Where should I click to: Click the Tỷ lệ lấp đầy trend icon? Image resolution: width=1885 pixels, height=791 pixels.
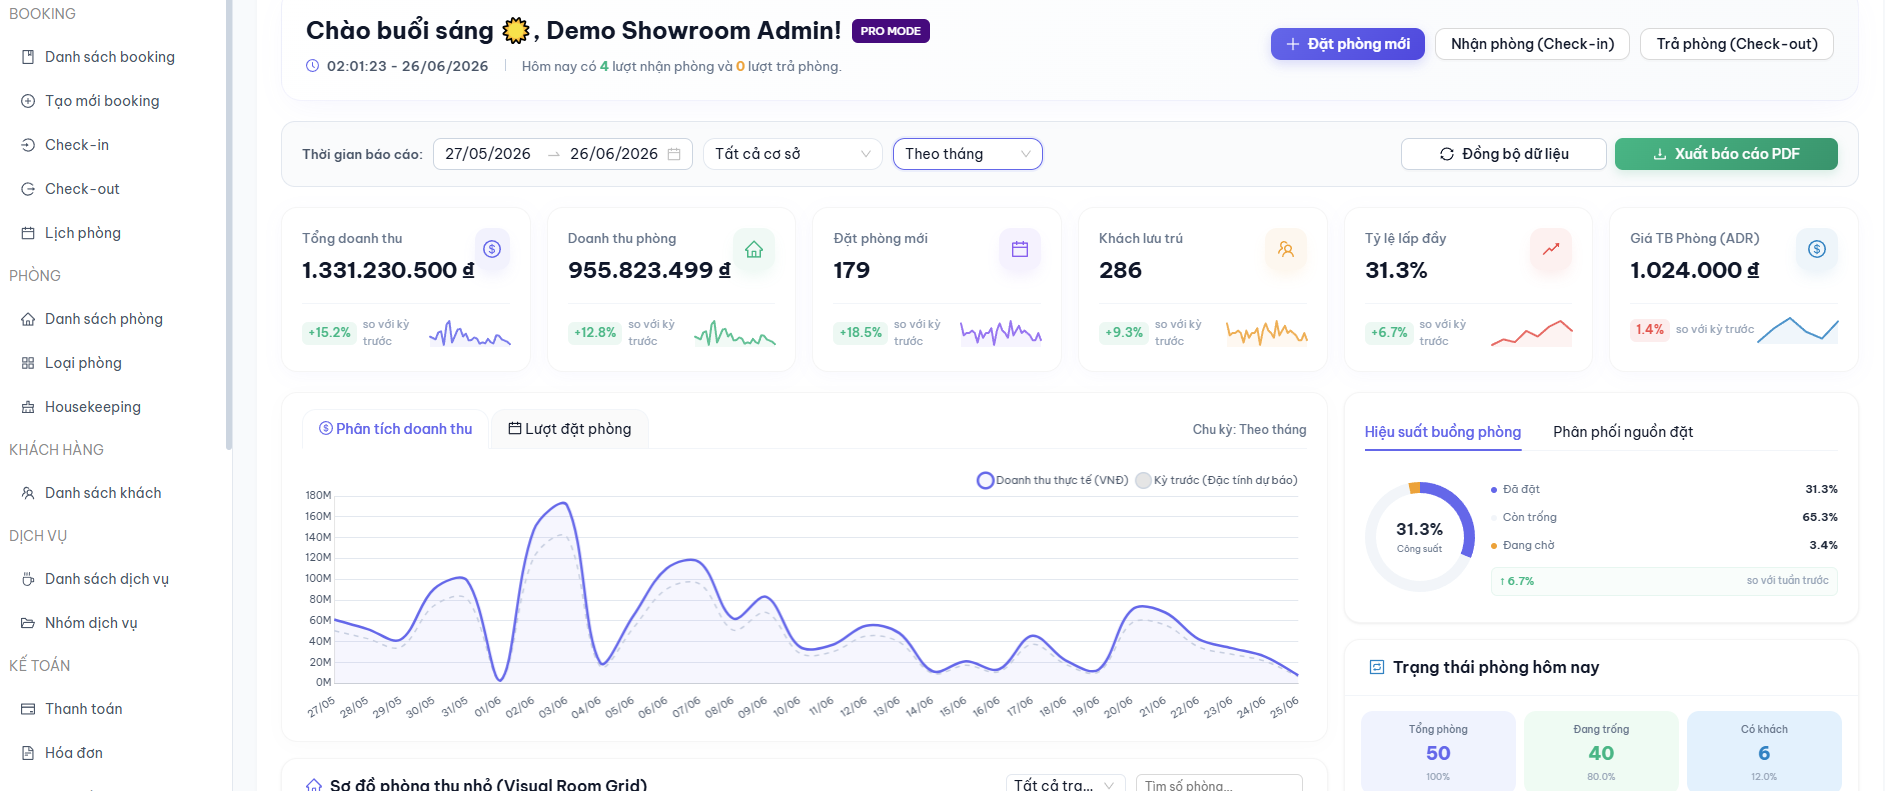pos(1551,249)
